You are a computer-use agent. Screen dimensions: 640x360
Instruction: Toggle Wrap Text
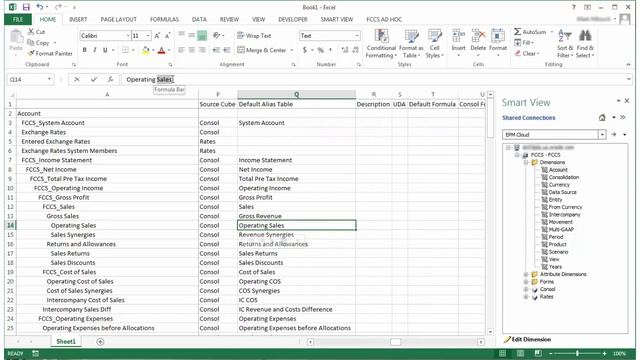254,36
